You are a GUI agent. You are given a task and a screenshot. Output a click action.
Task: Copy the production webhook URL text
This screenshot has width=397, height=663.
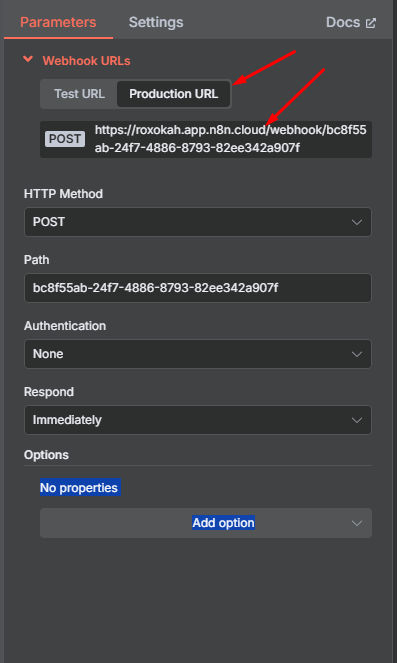click(230, 139)
